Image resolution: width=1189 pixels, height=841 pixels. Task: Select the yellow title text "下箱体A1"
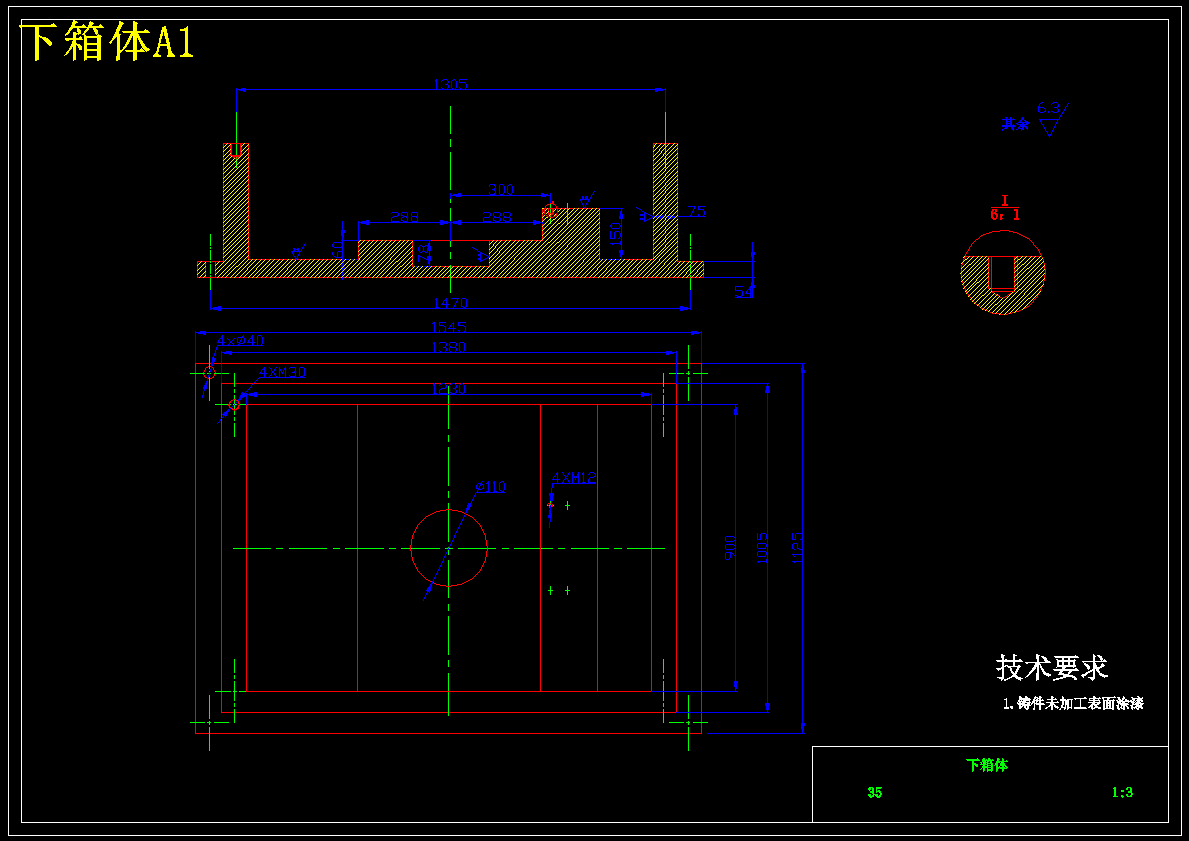(x=107, y=41)
